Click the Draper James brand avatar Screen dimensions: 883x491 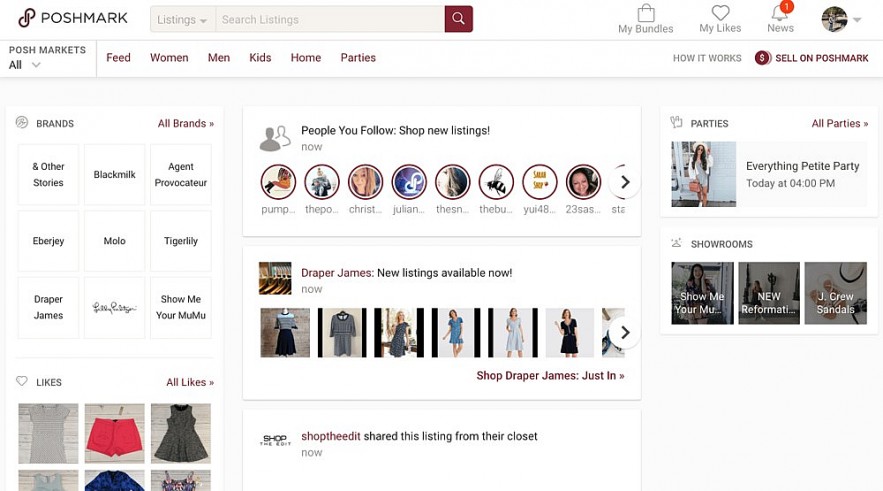[275, 278]
